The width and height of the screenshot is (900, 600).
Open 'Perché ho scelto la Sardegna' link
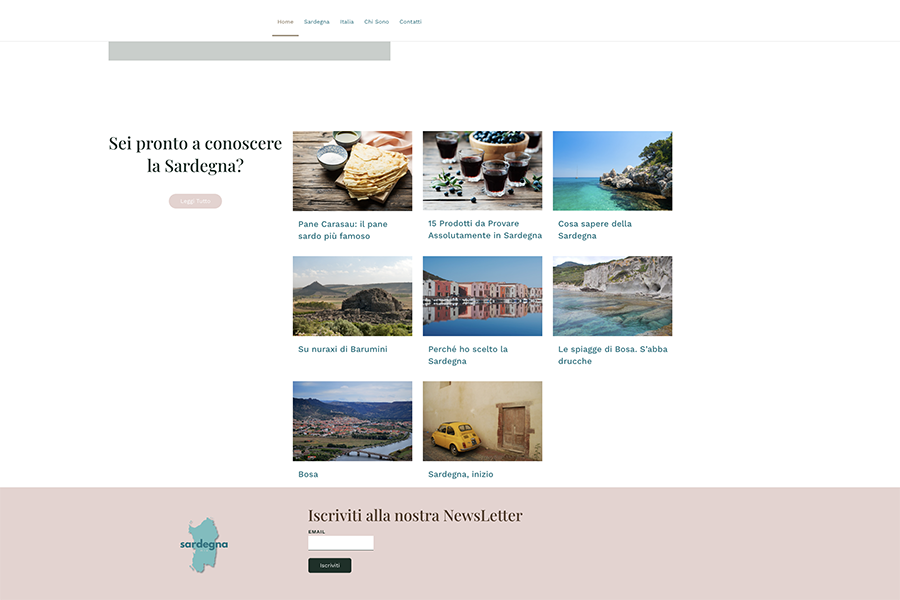coord(468,355)
